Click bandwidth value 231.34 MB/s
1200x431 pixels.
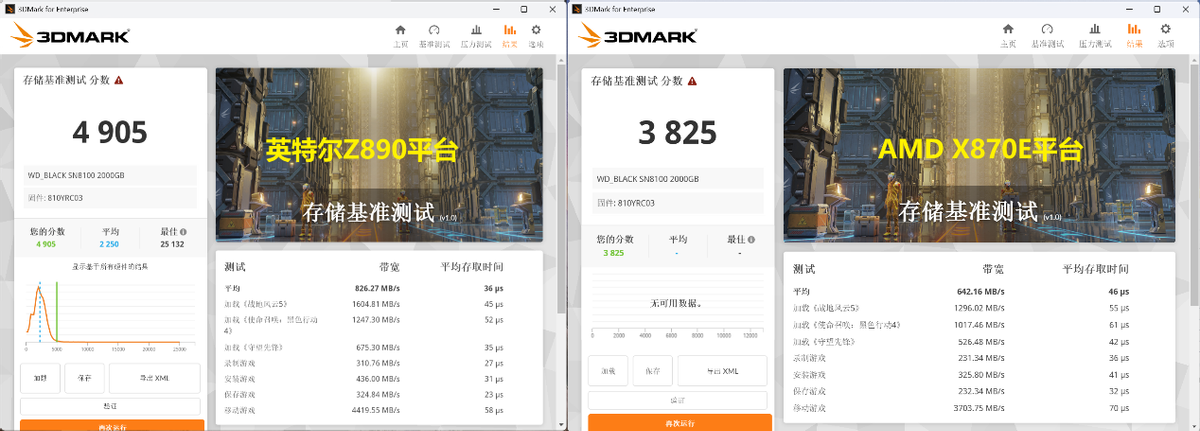click(982, 358)
